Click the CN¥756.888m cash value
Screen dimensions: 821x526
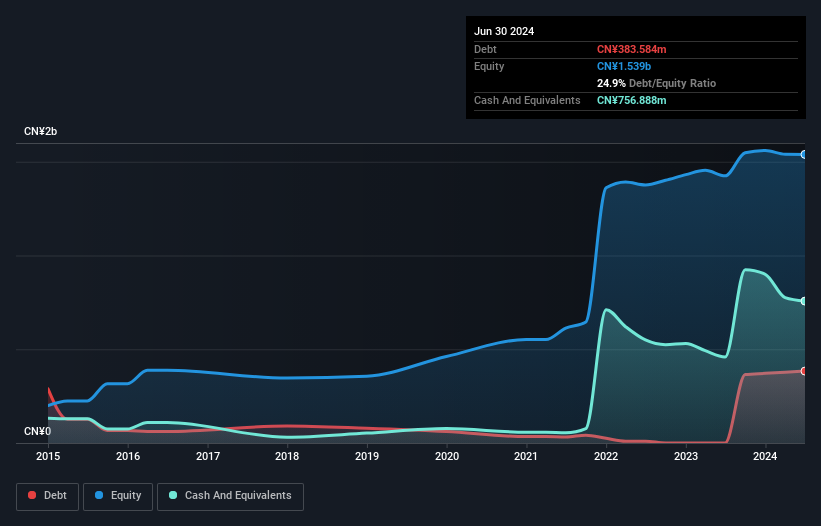[x=631, y=100]
